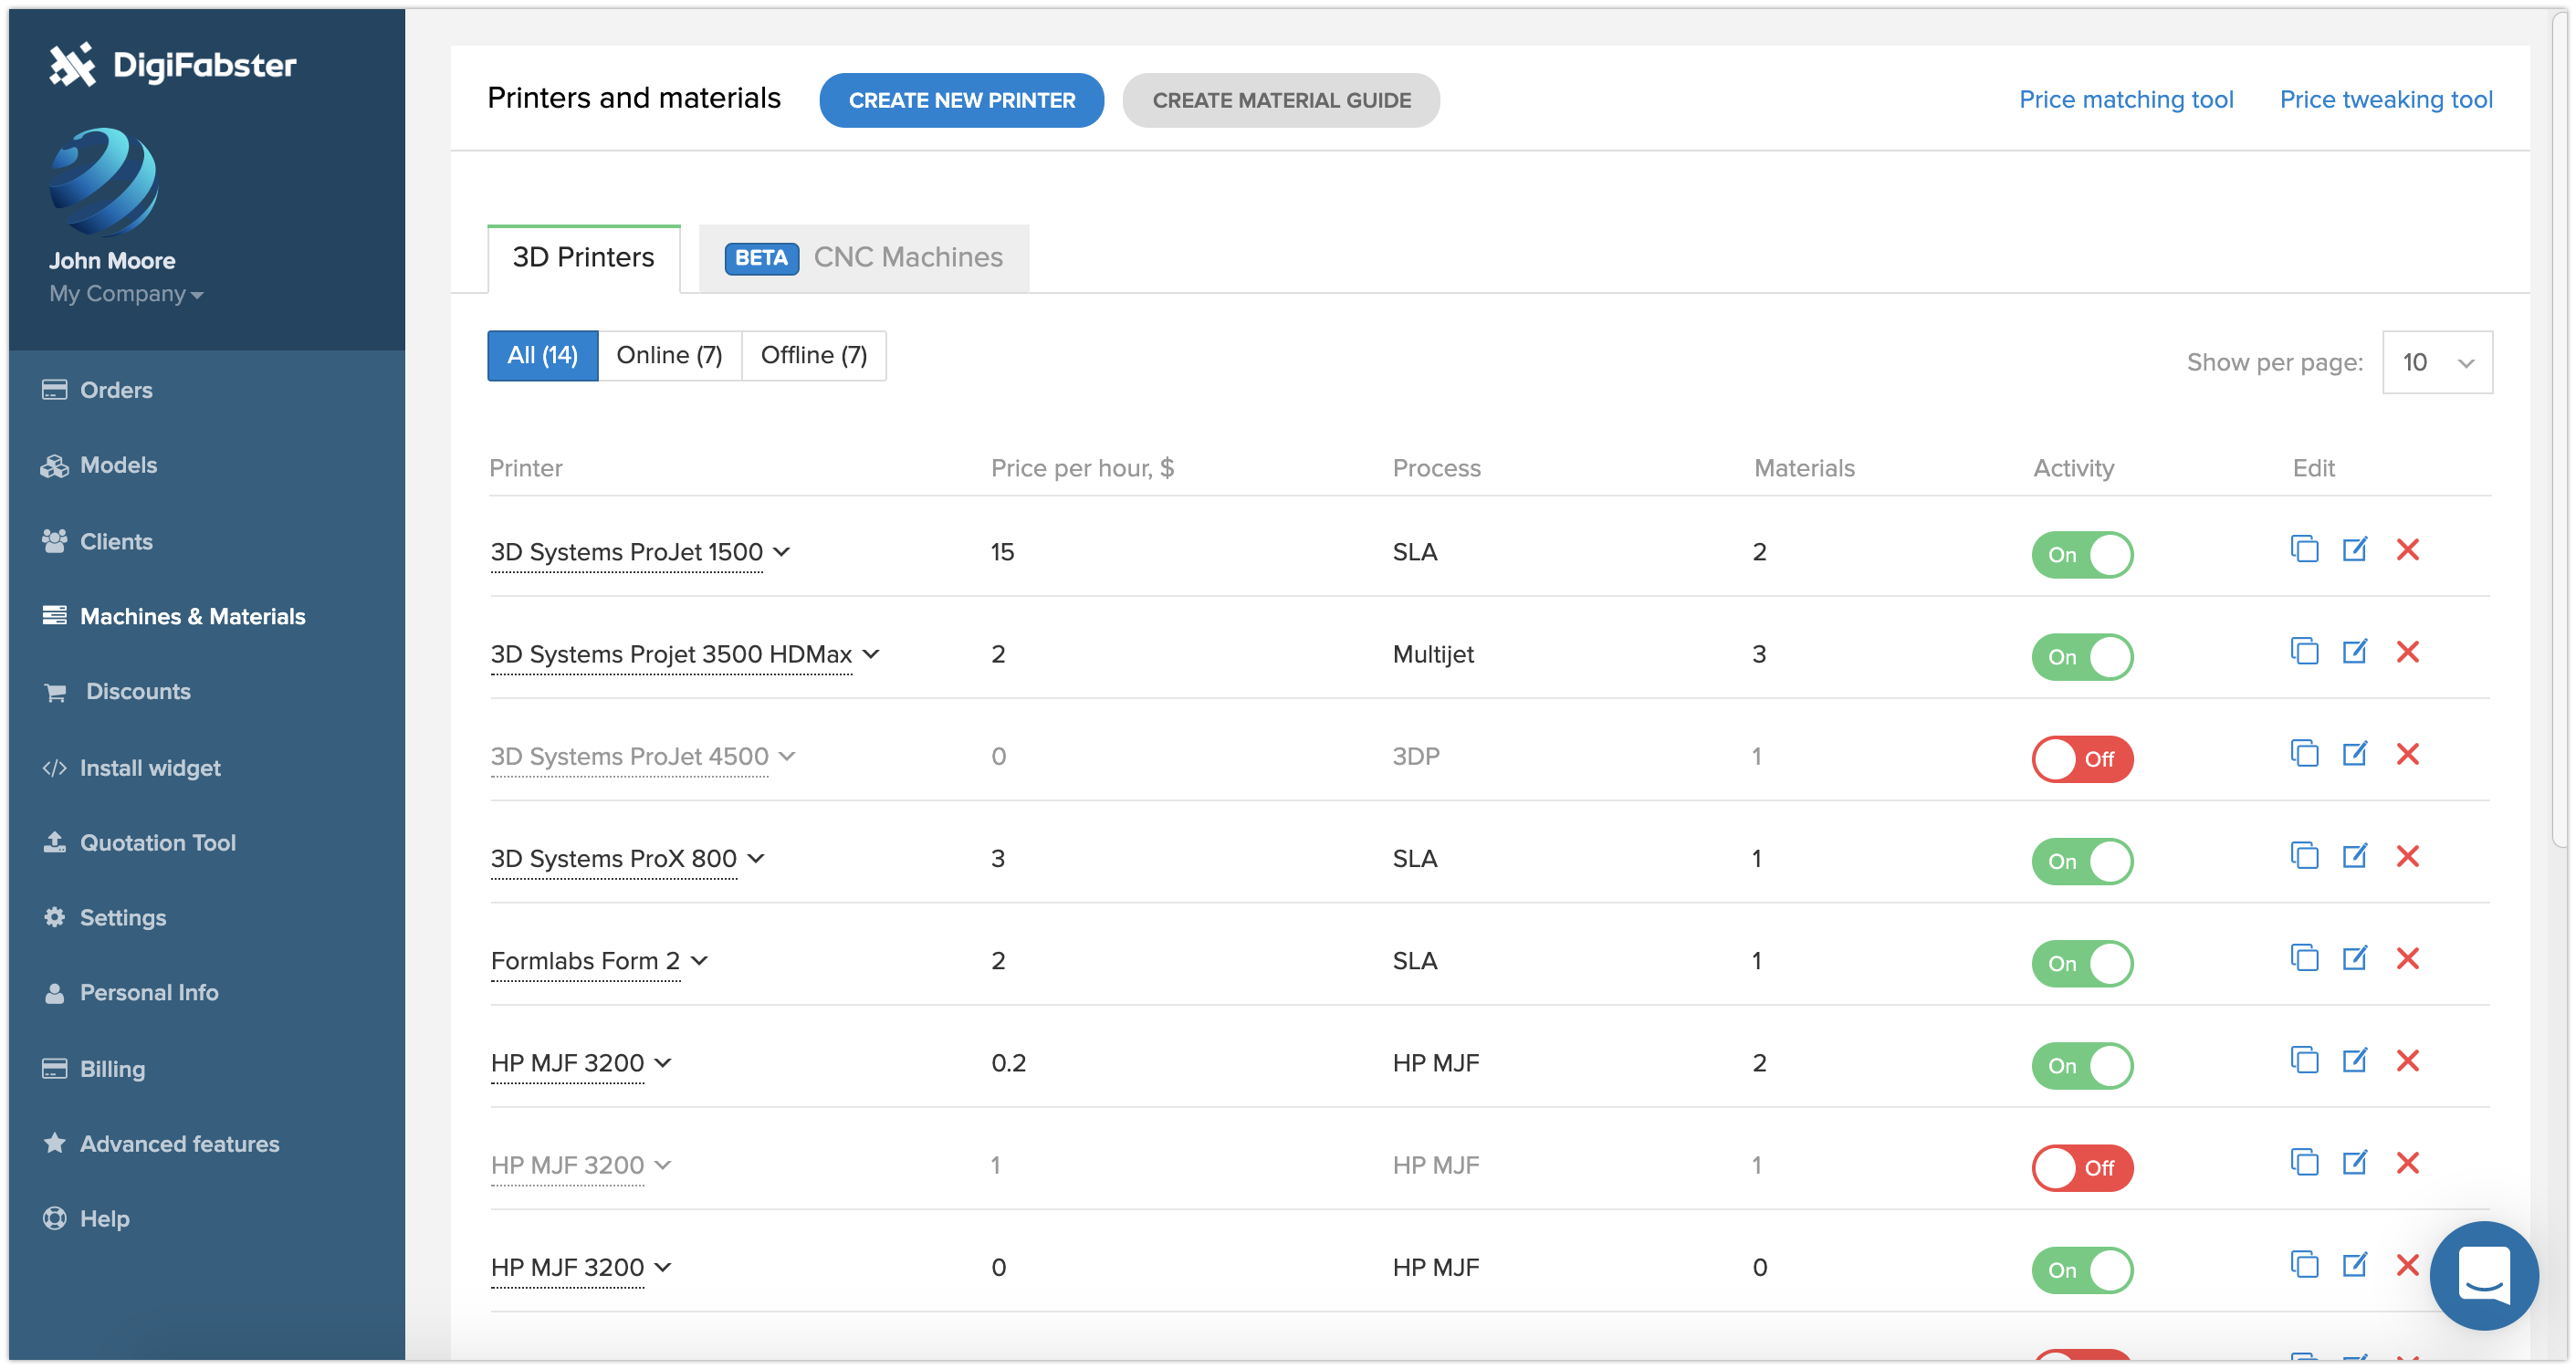Toggle Formlabs Form 2 activity switch
The width and height of the screenshot is (2576, 1369).
click(2082, 964)
